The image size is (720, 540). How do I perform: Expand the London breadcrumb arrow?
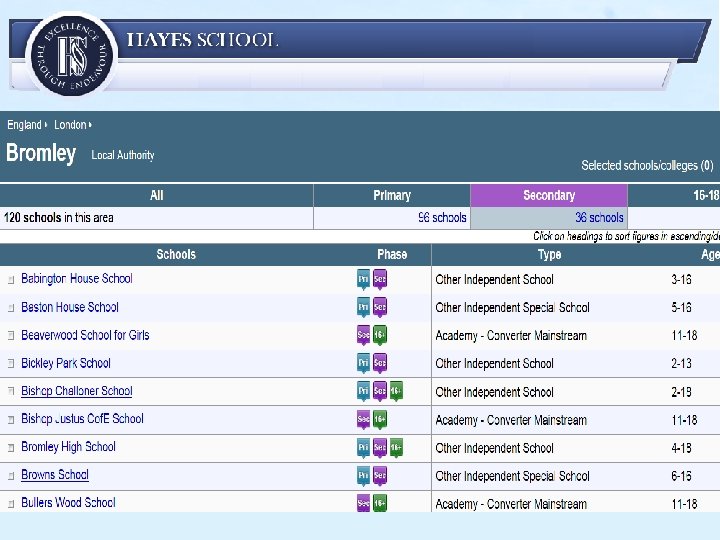(x=90, y=124)
